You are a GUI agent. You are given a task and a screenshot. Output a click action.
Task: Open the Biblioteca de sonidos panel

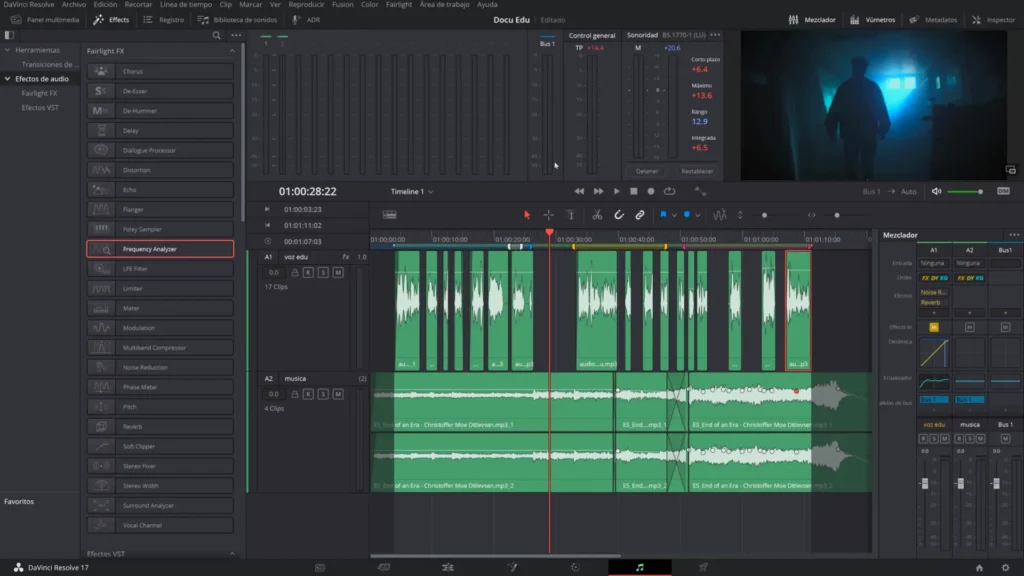246,20
